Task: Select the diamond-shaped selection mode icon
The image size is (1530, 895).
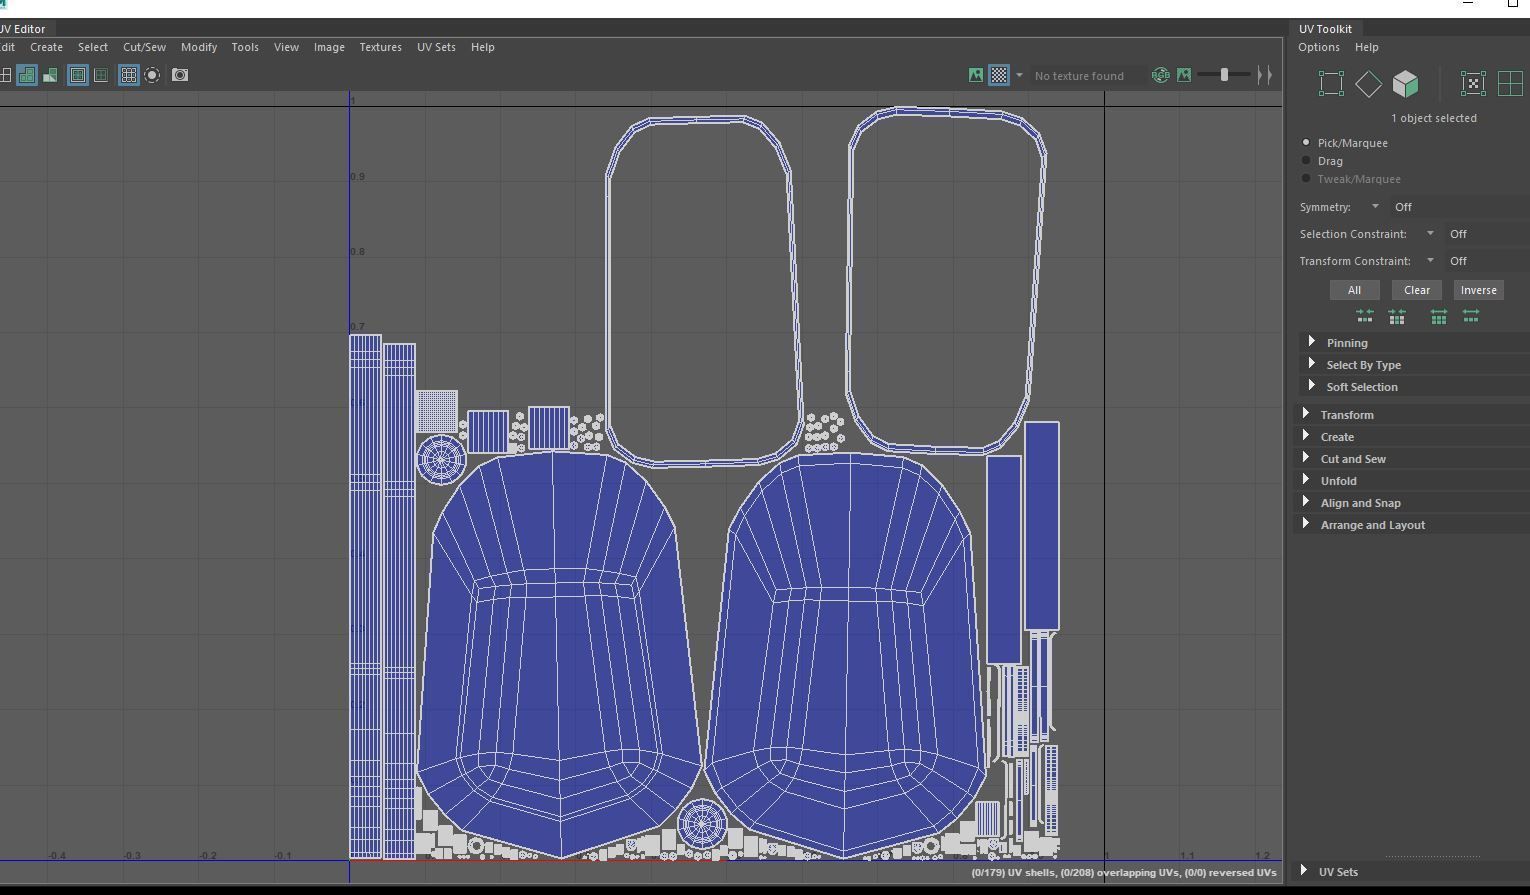Action: pos(1368,84)
